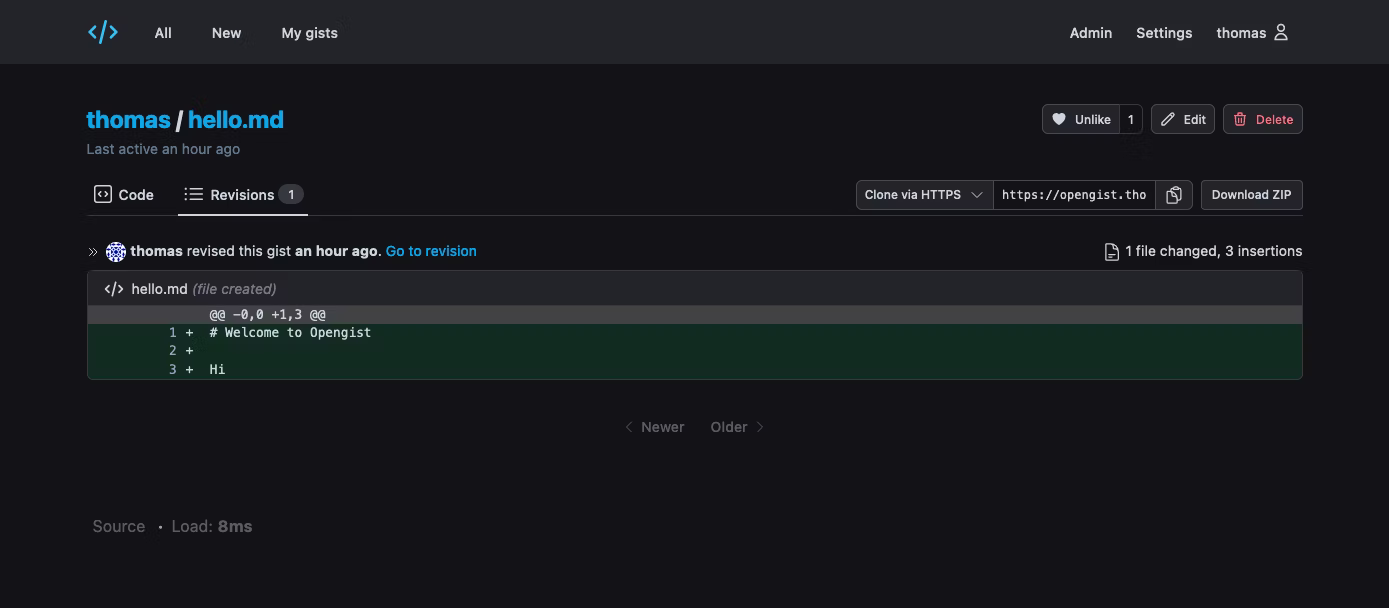The width and height of the screenshot is (1389, 608).
Task: Click hello.md file name in diff header
Action: point(159,289)
